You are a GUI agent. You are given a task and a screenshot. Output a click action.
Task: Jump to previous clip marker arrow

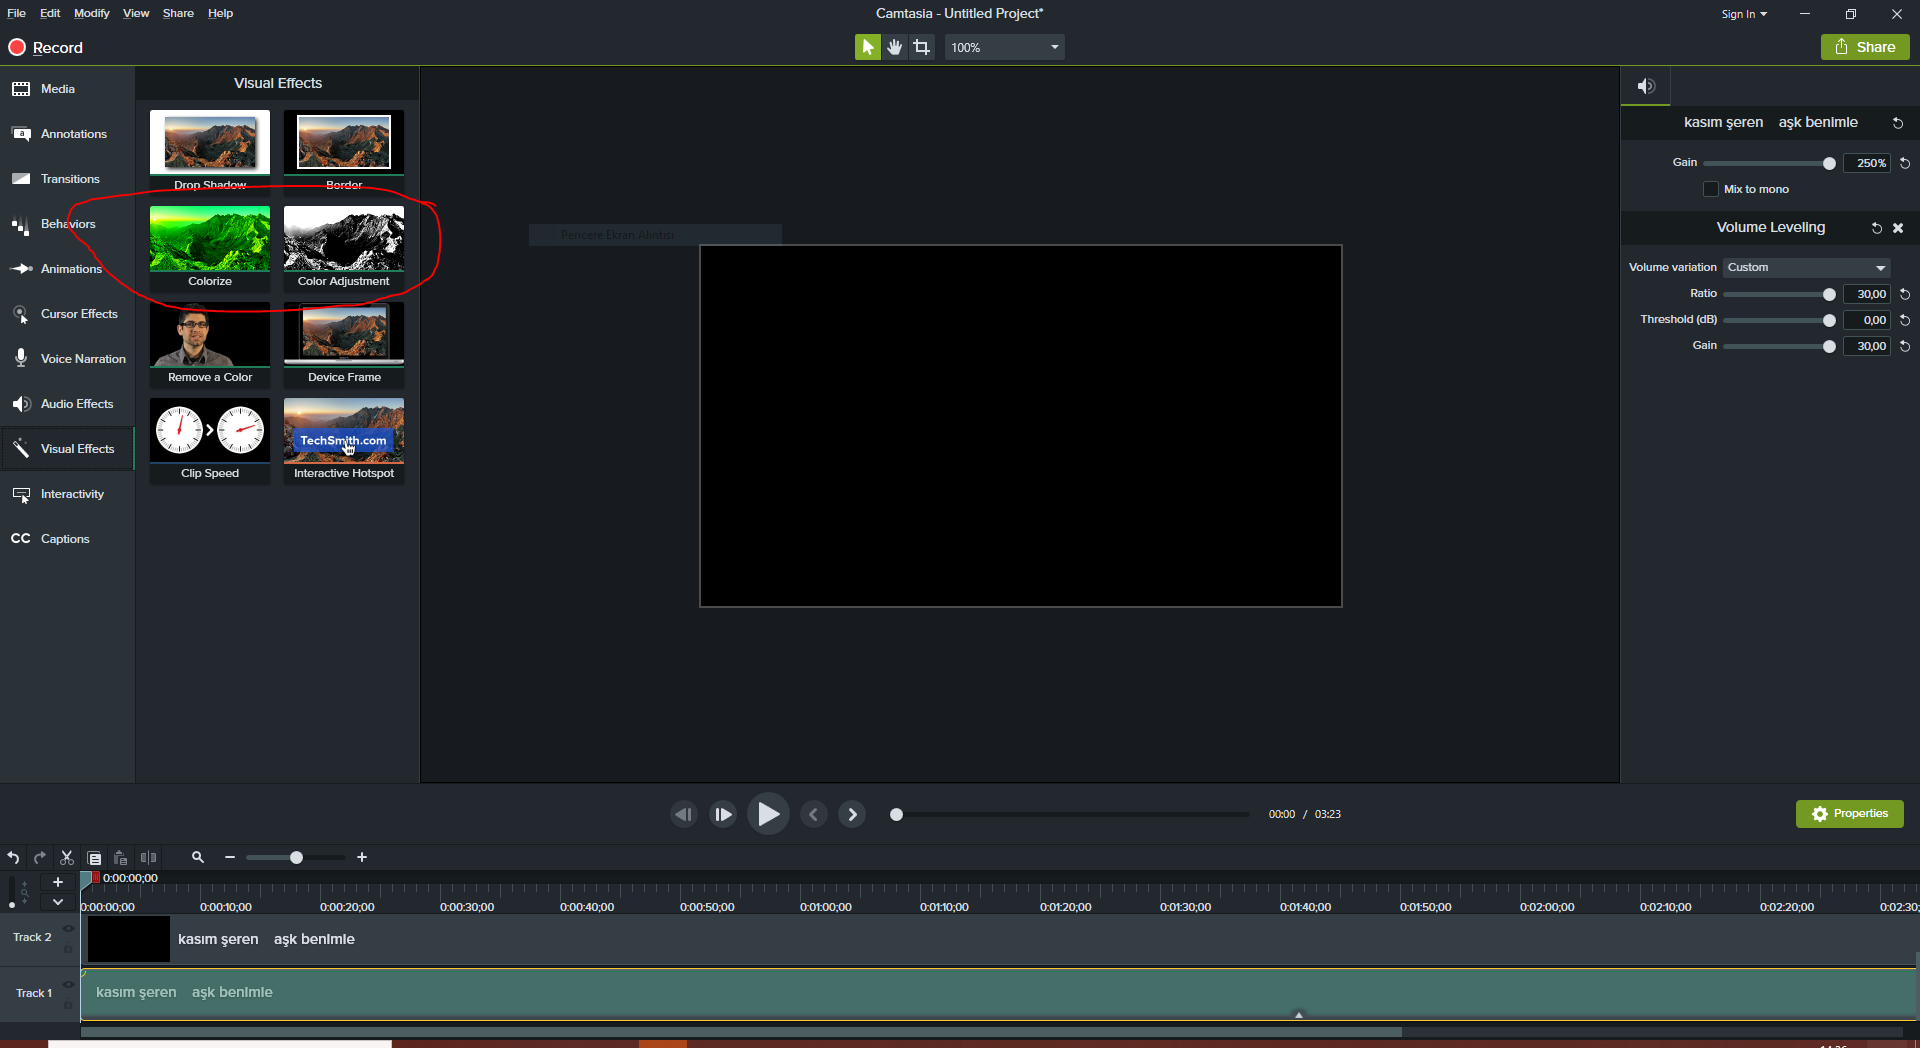point(813,814)
